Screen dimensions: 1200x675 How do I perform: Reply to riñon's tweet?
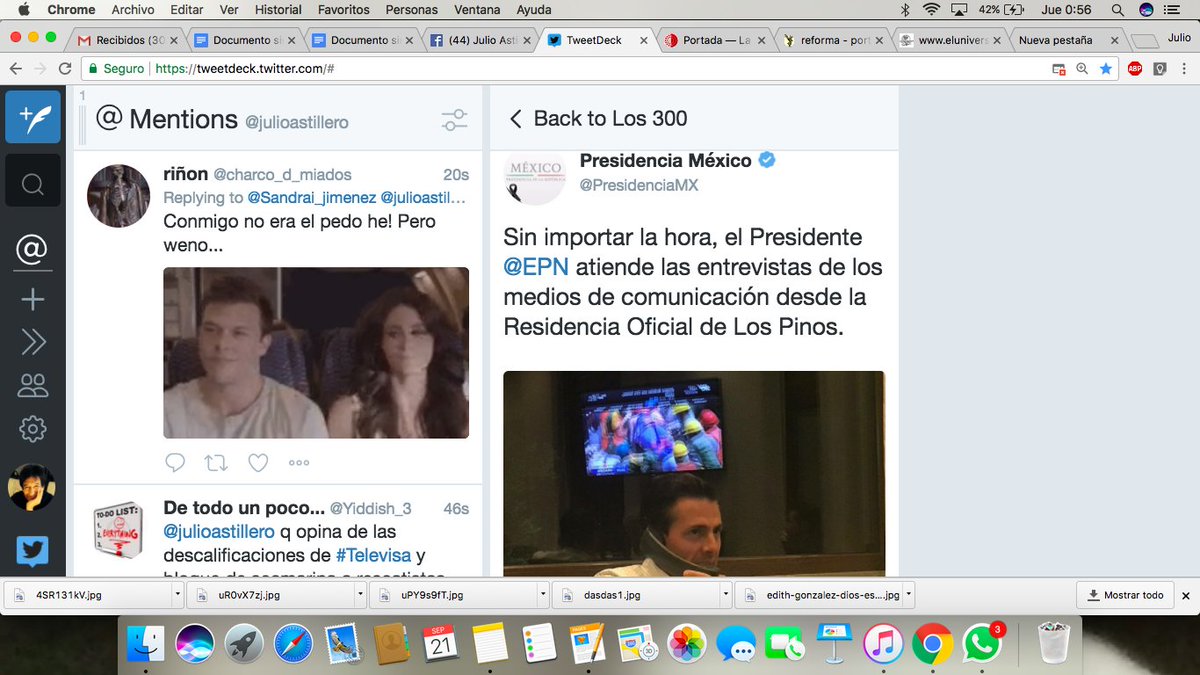176,462
